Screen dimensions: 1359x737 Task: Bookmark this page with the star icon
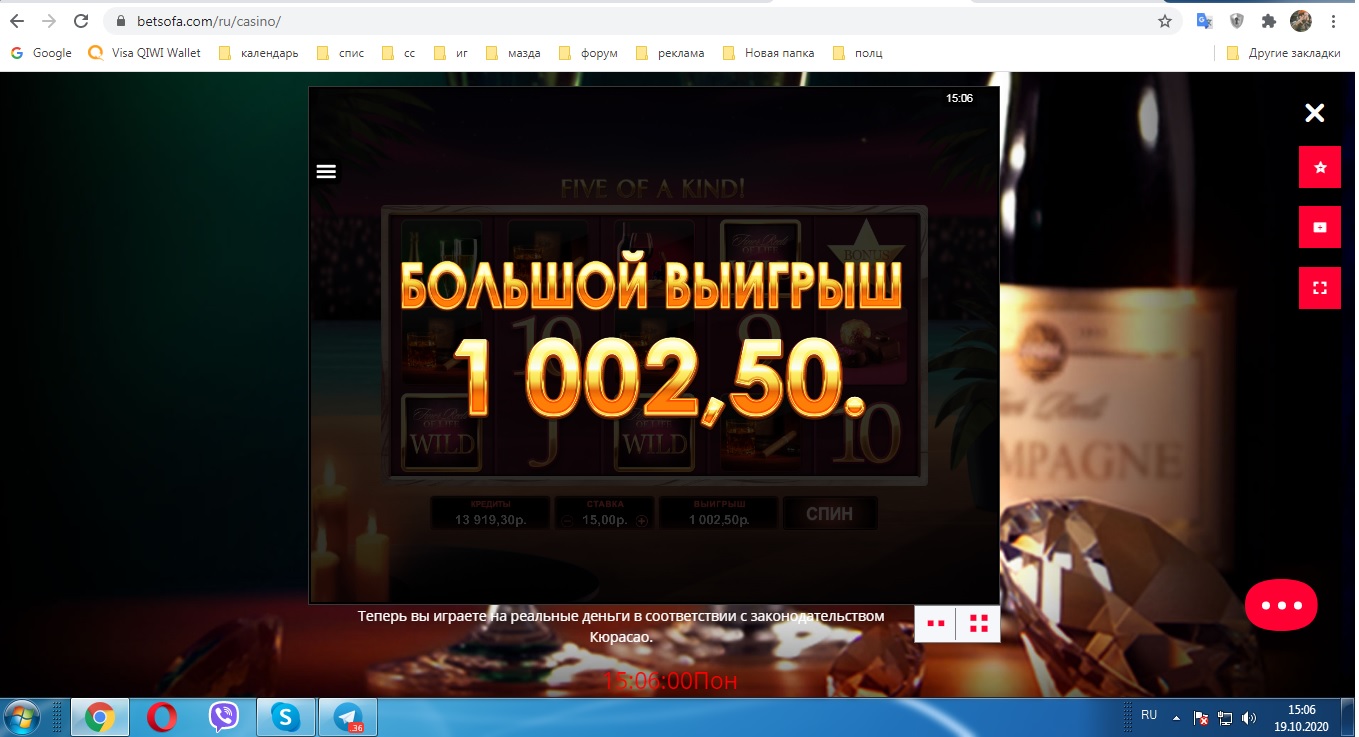click(1164, 21)
